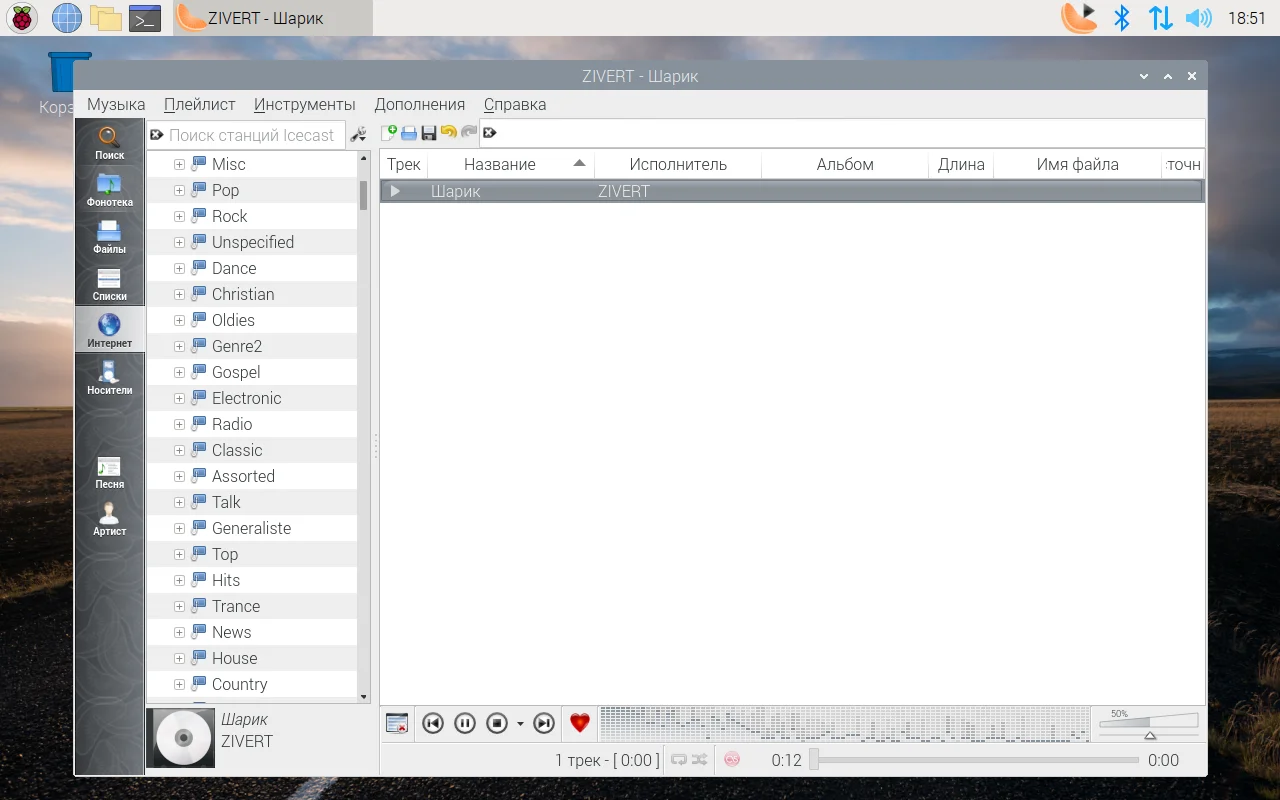
Task: Toggle Last.fm scrobbling icon
Action: pyautogui.click(x=732, y=760)
